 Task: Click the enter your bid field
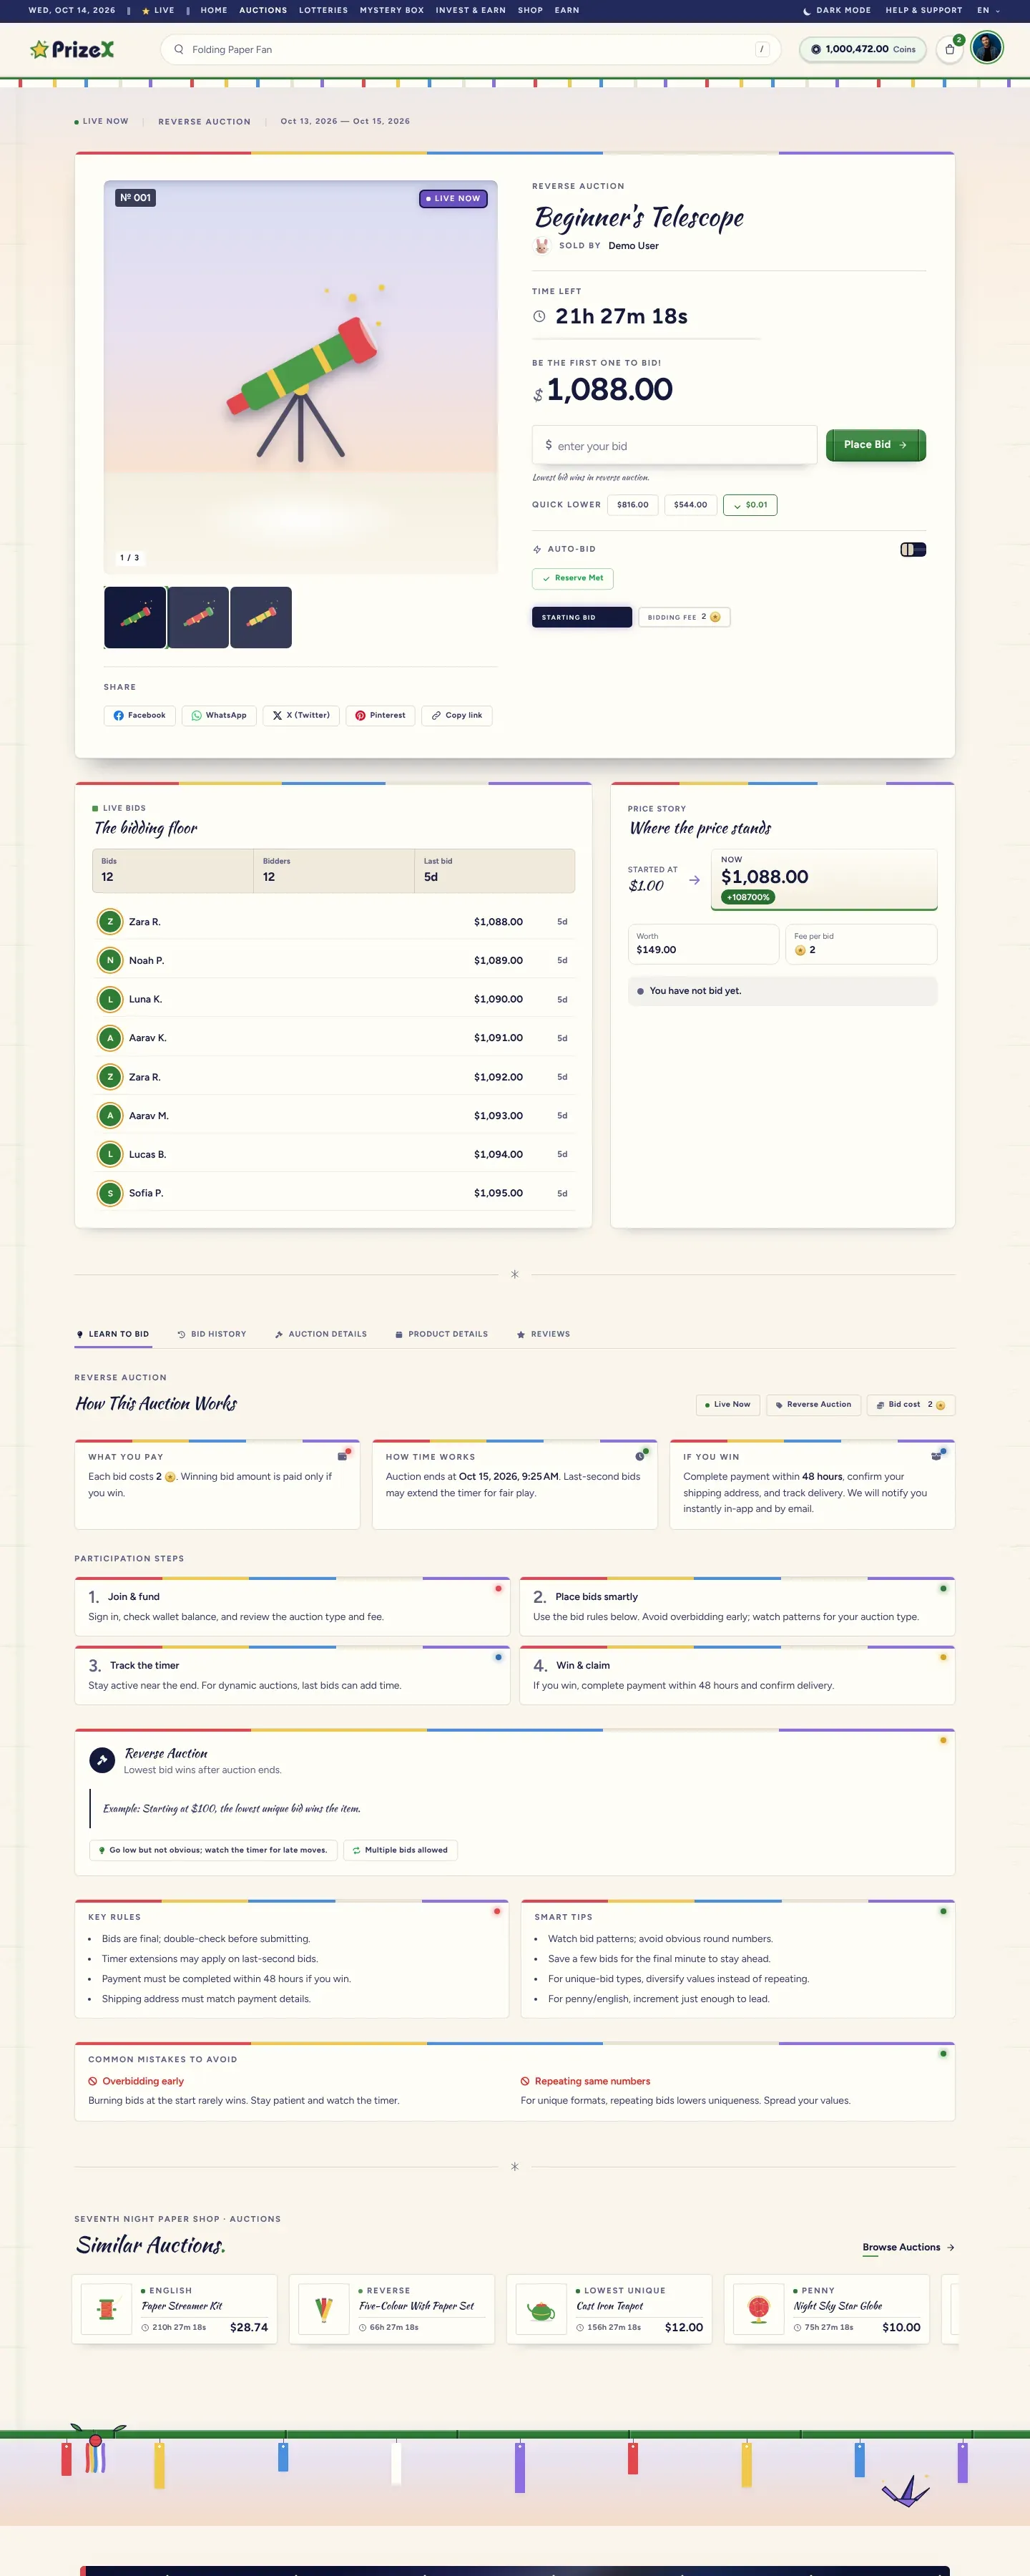[675, 445]
